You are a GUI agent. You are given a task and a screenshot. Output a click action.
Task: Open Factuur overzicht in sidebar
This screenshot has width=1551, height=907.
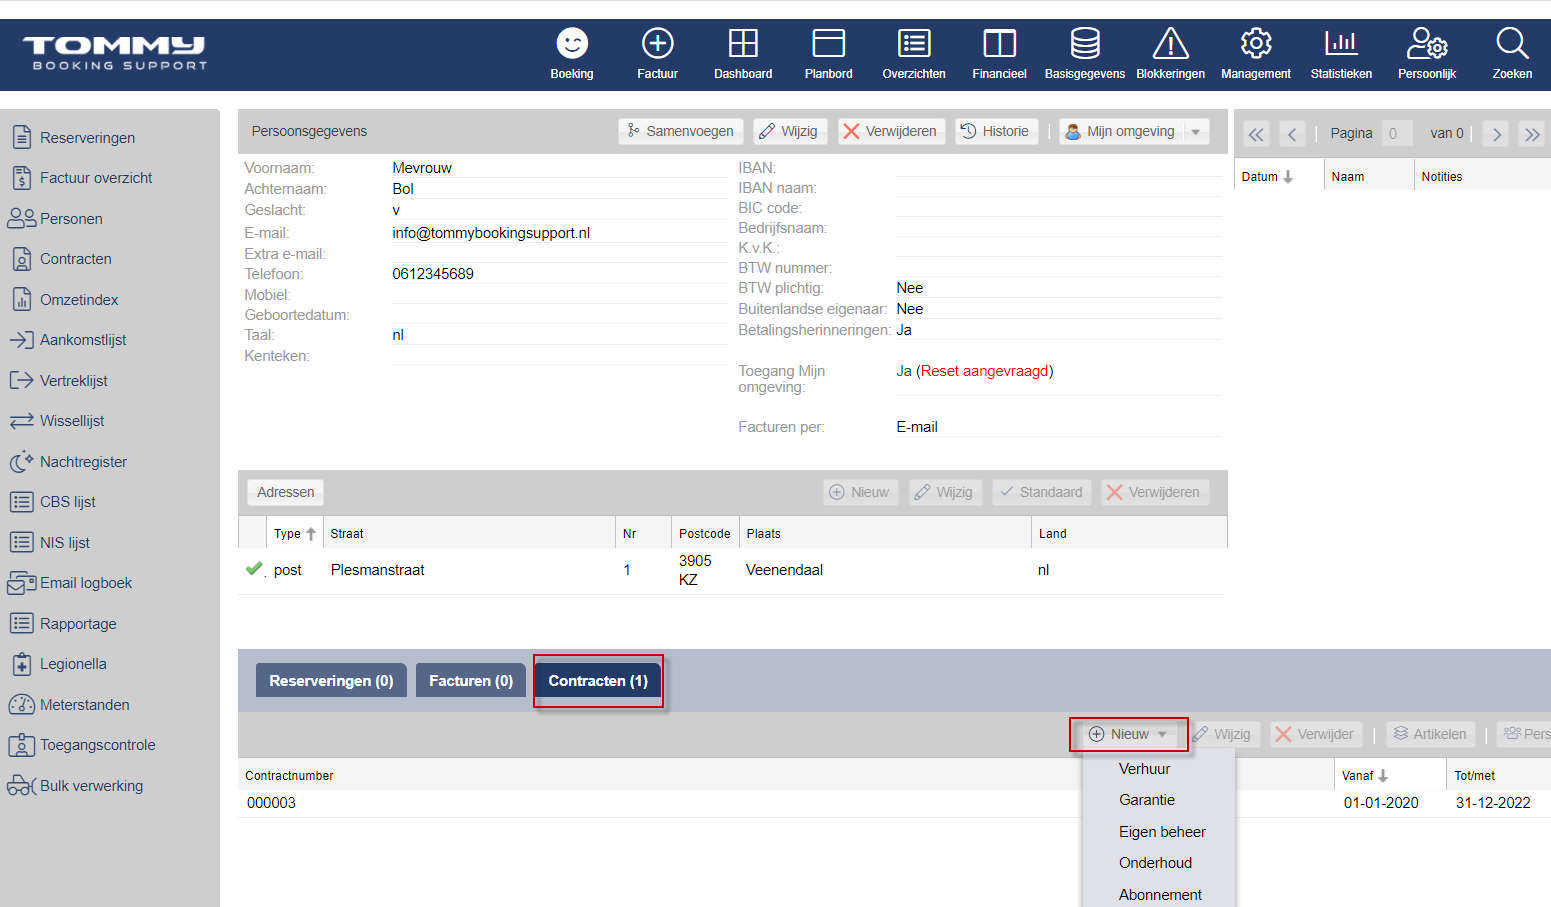pyautogui.click(x=96, y=178)
